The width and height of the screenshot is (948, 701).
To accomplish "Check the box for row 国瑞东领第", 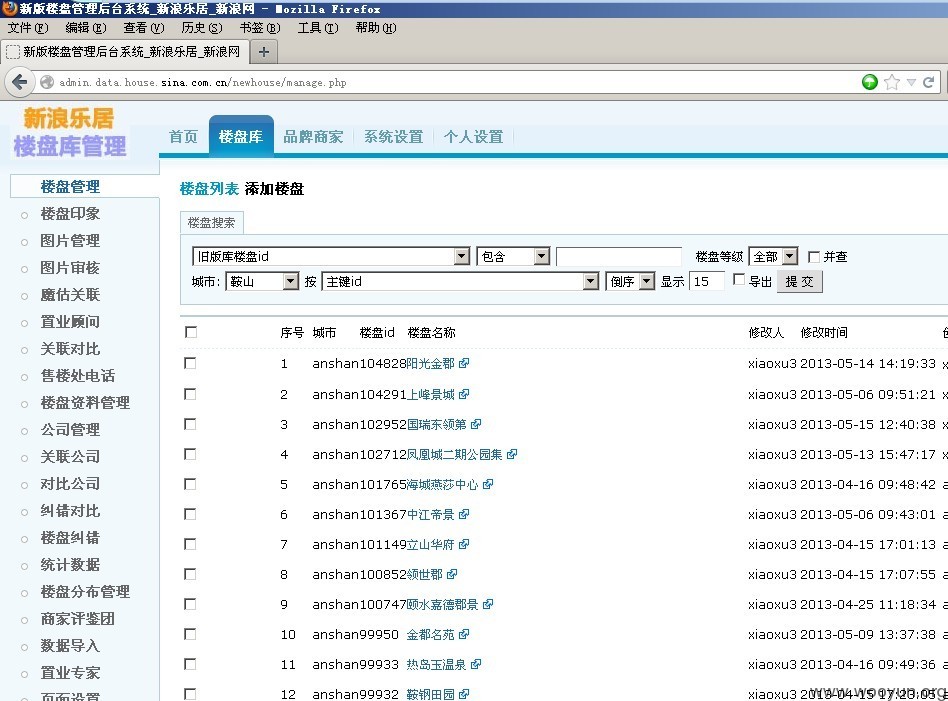I will [190, 425].
